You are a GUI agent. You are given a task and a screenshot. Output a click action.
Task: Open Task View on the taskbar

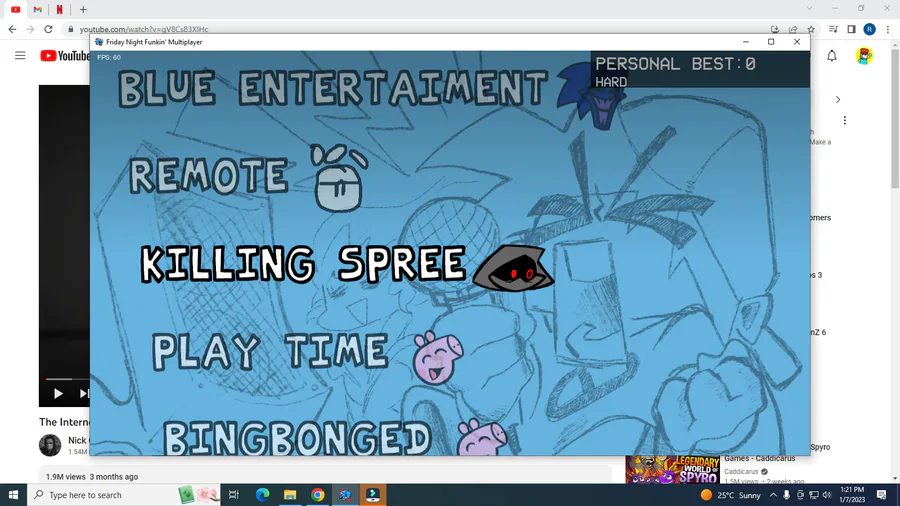234,495
